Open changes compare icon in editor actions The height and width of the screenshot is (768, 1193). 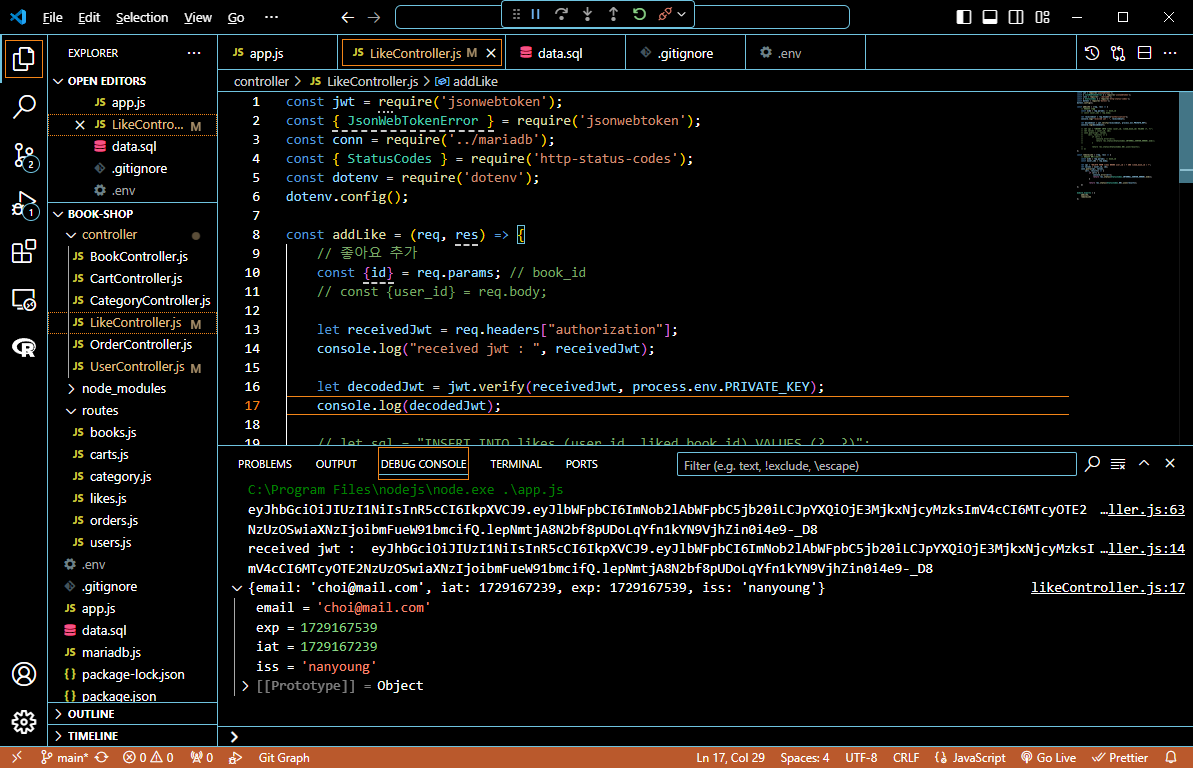1118,53
